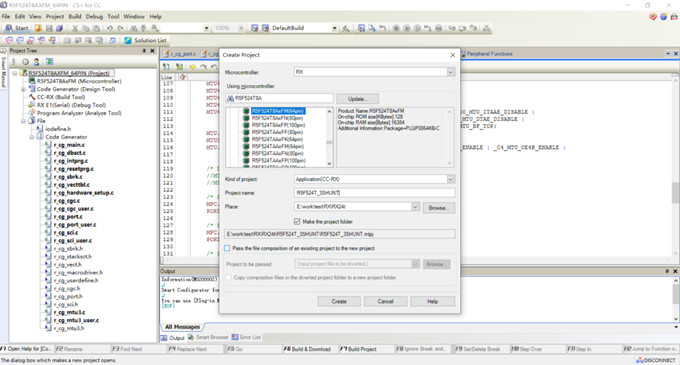Select R5F524T8AxFN(80pin) in device list
The width and height of the screenshot is (680, 365).
[x=278, y=118]
